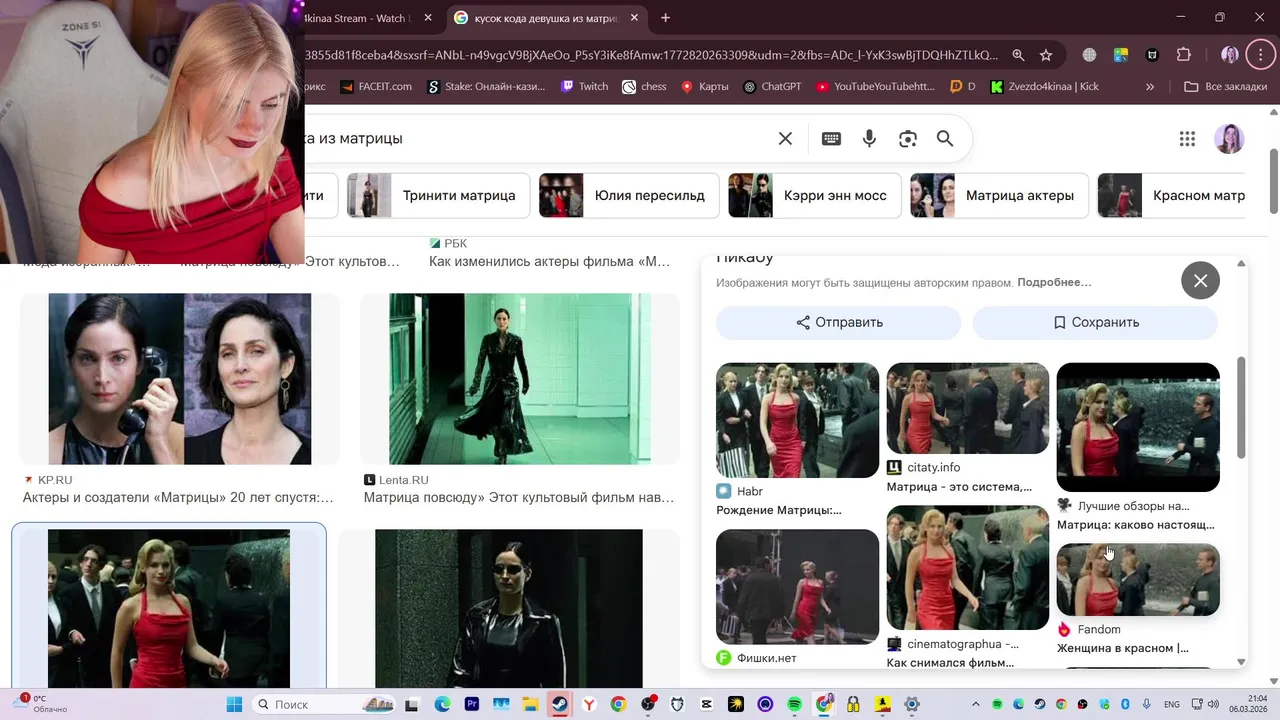Viewport: 1280px width, 720px height.
Task: Open Spotify from the taskbar
Action: coord(795,704)
